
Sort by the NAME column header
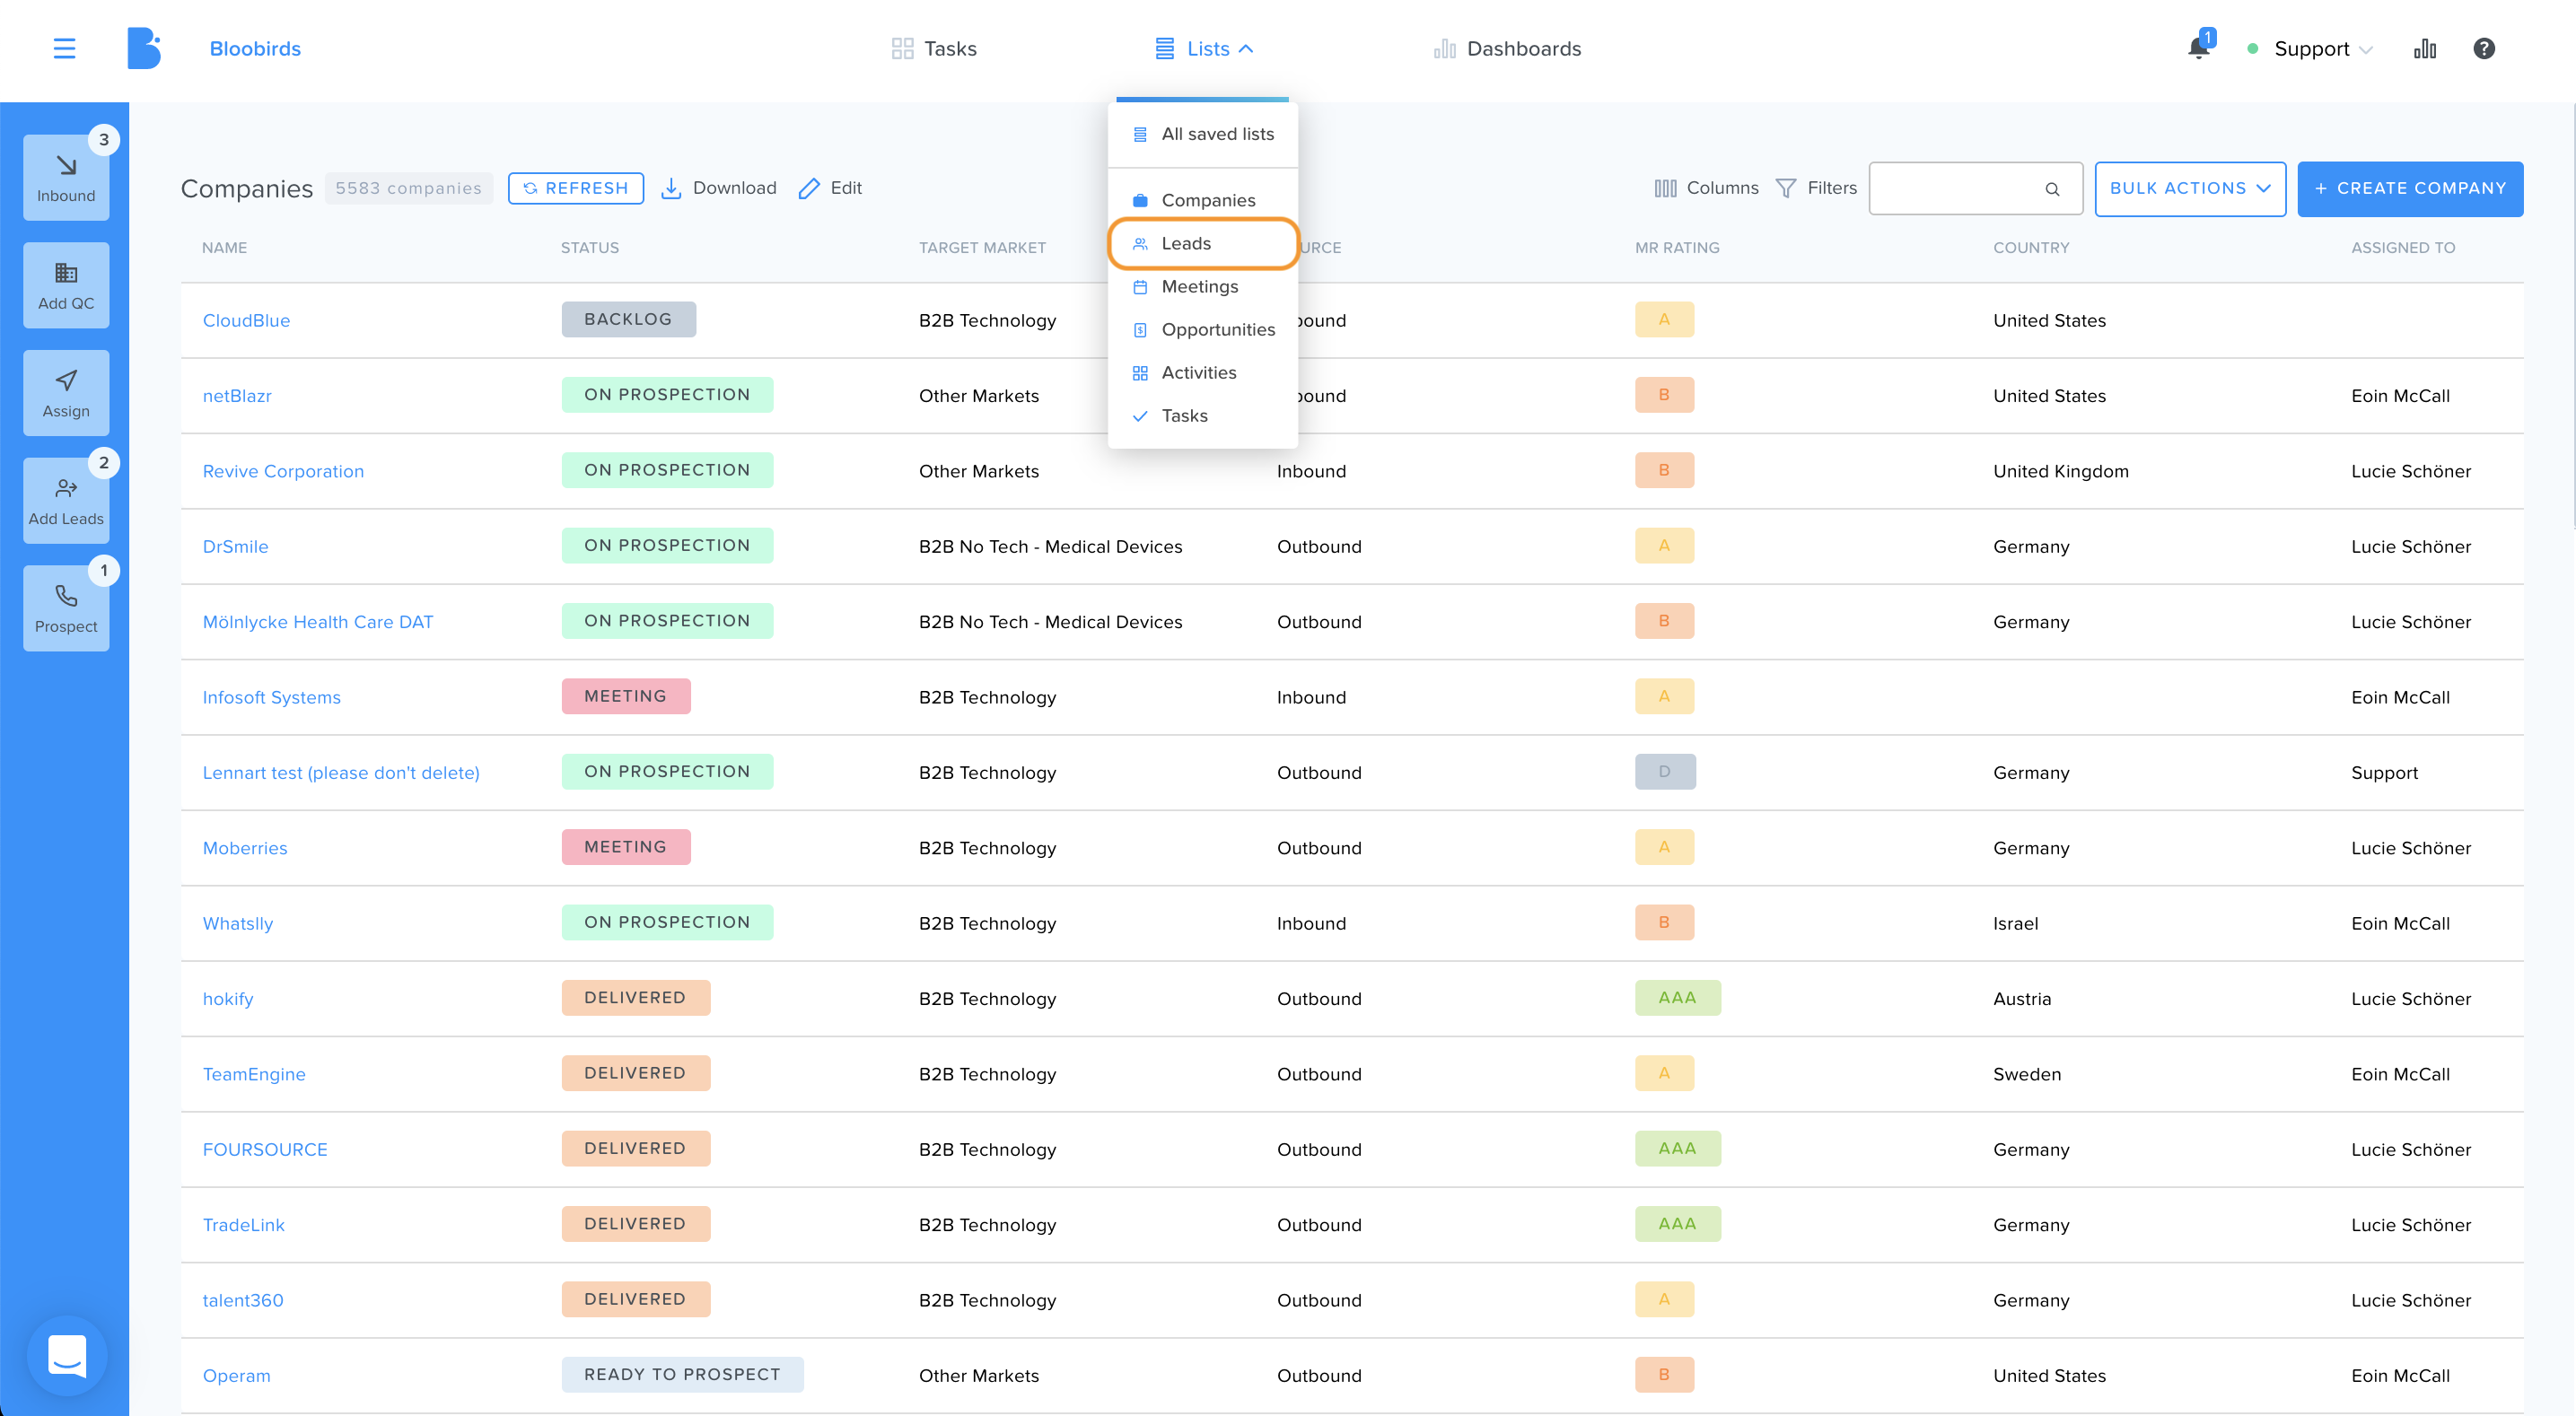pyautogui.click(x=224, y=248)
